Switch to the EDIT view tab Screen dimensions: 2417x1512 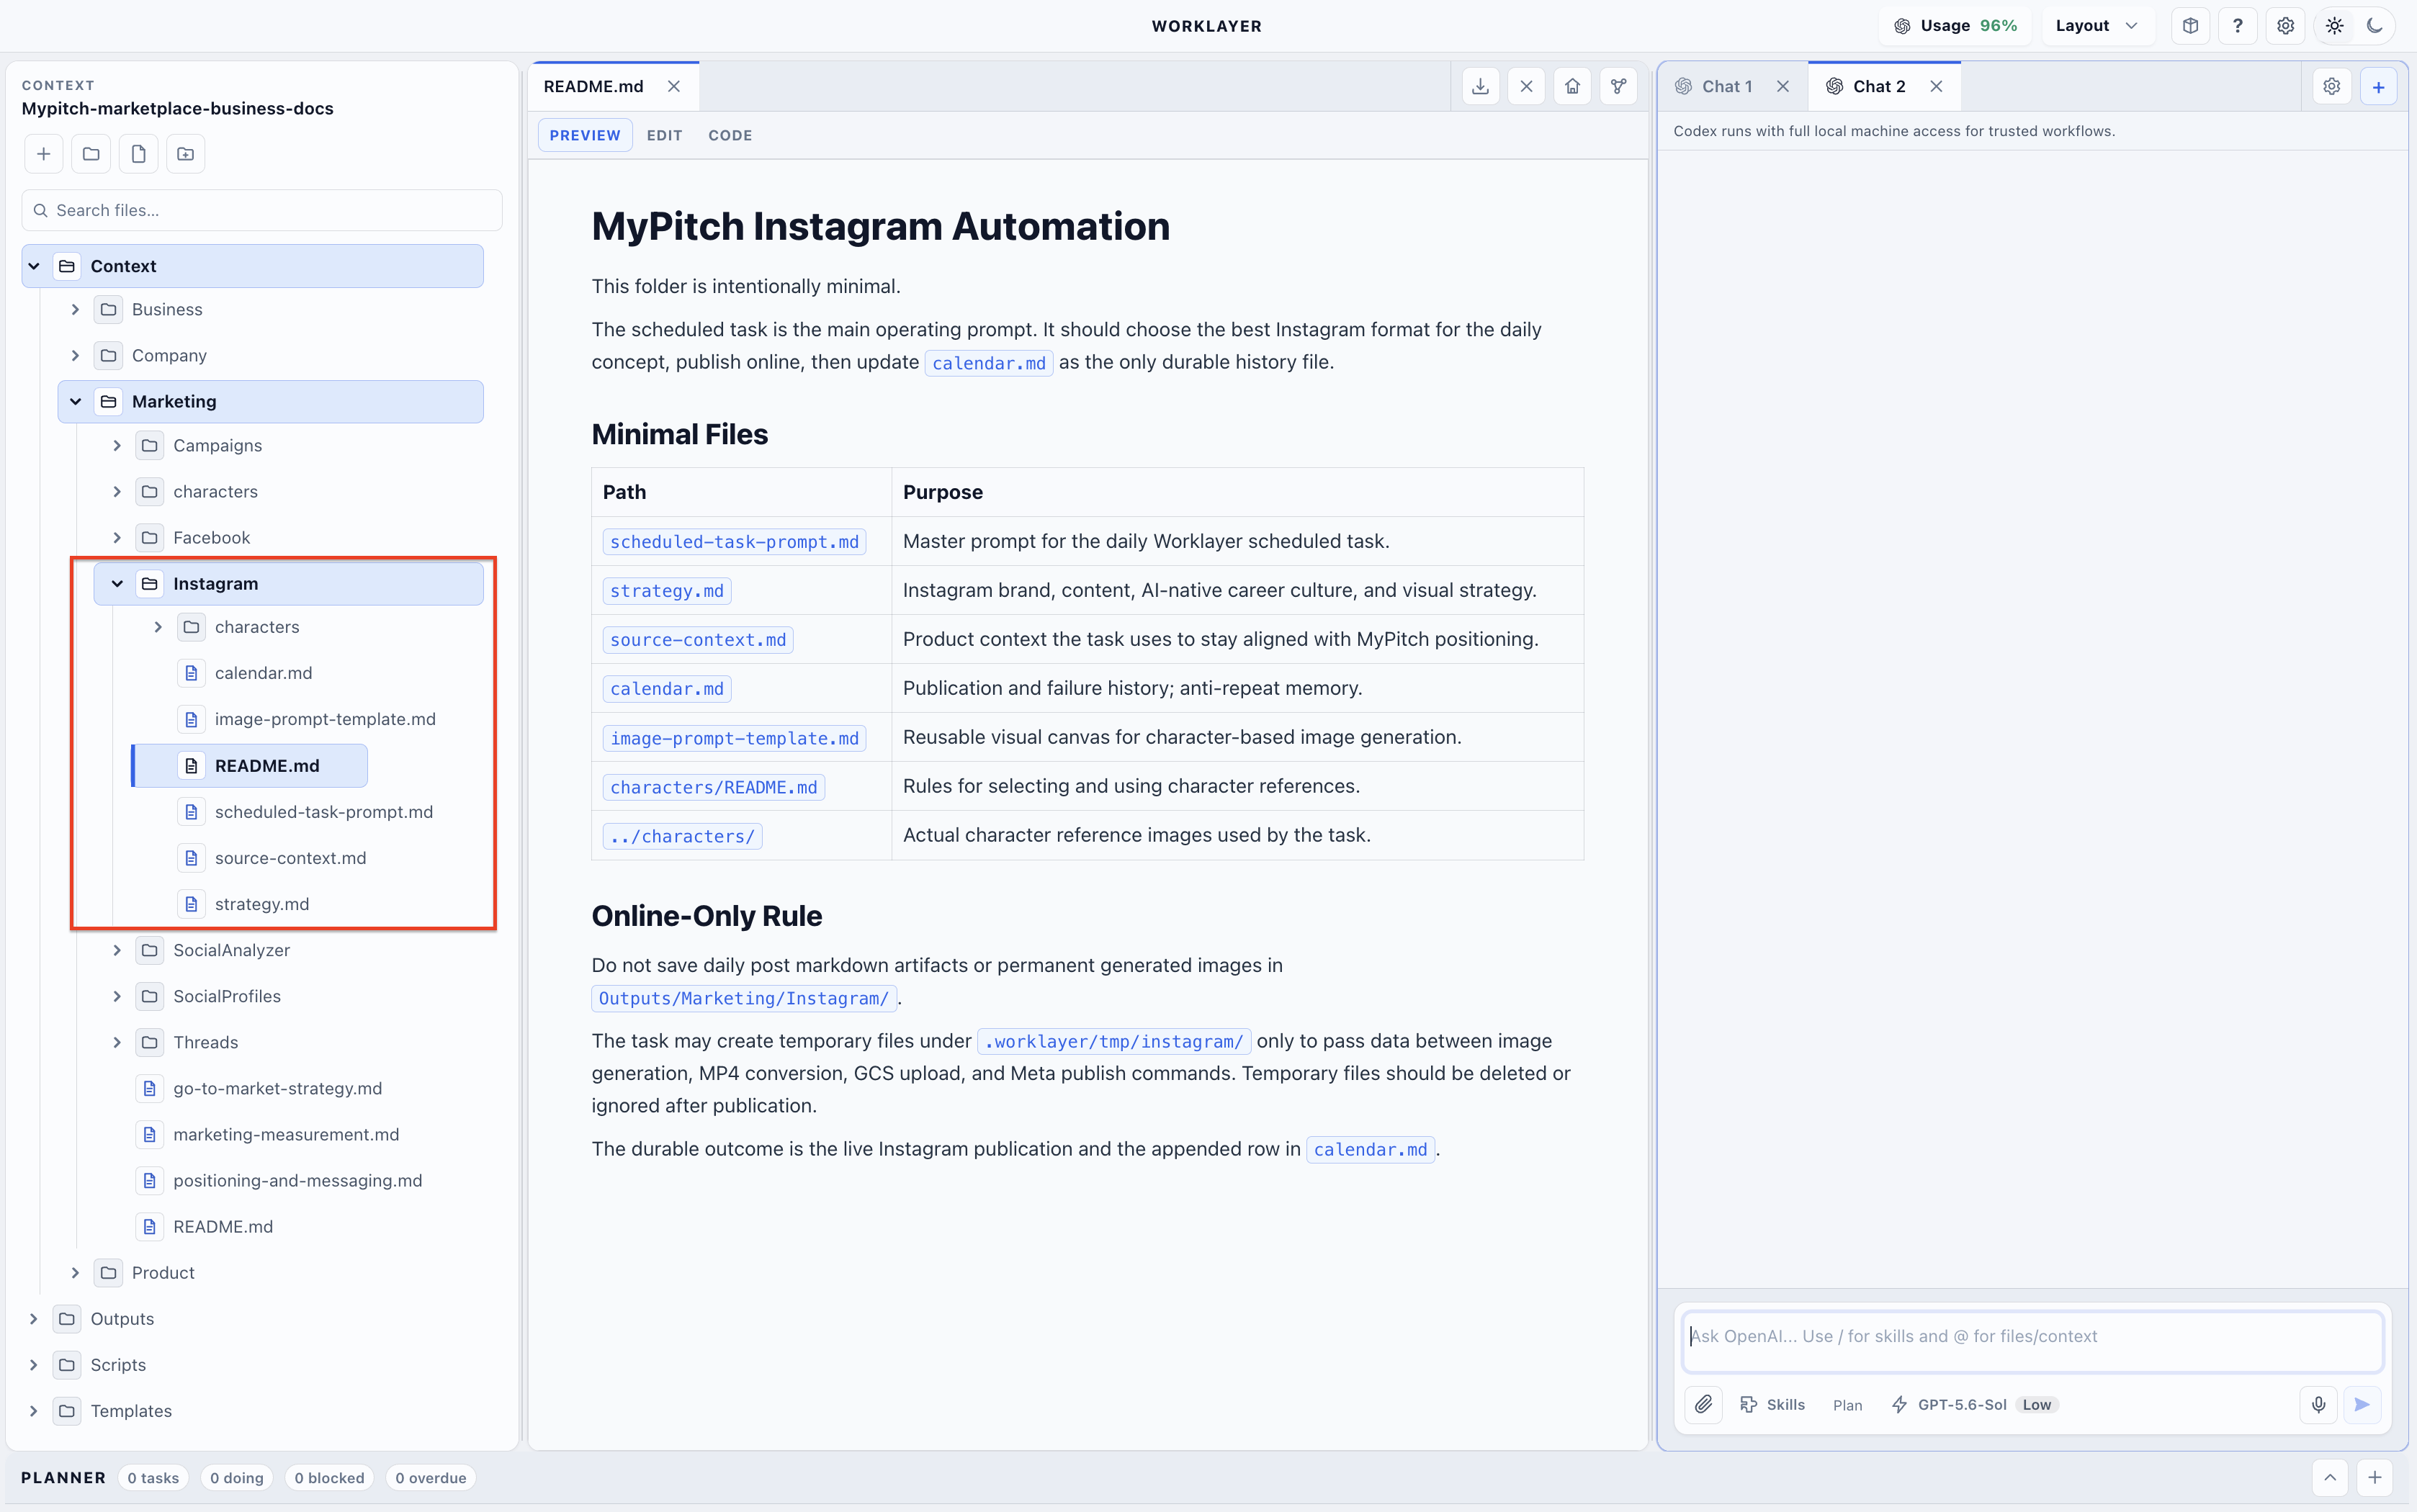(664, 135)
